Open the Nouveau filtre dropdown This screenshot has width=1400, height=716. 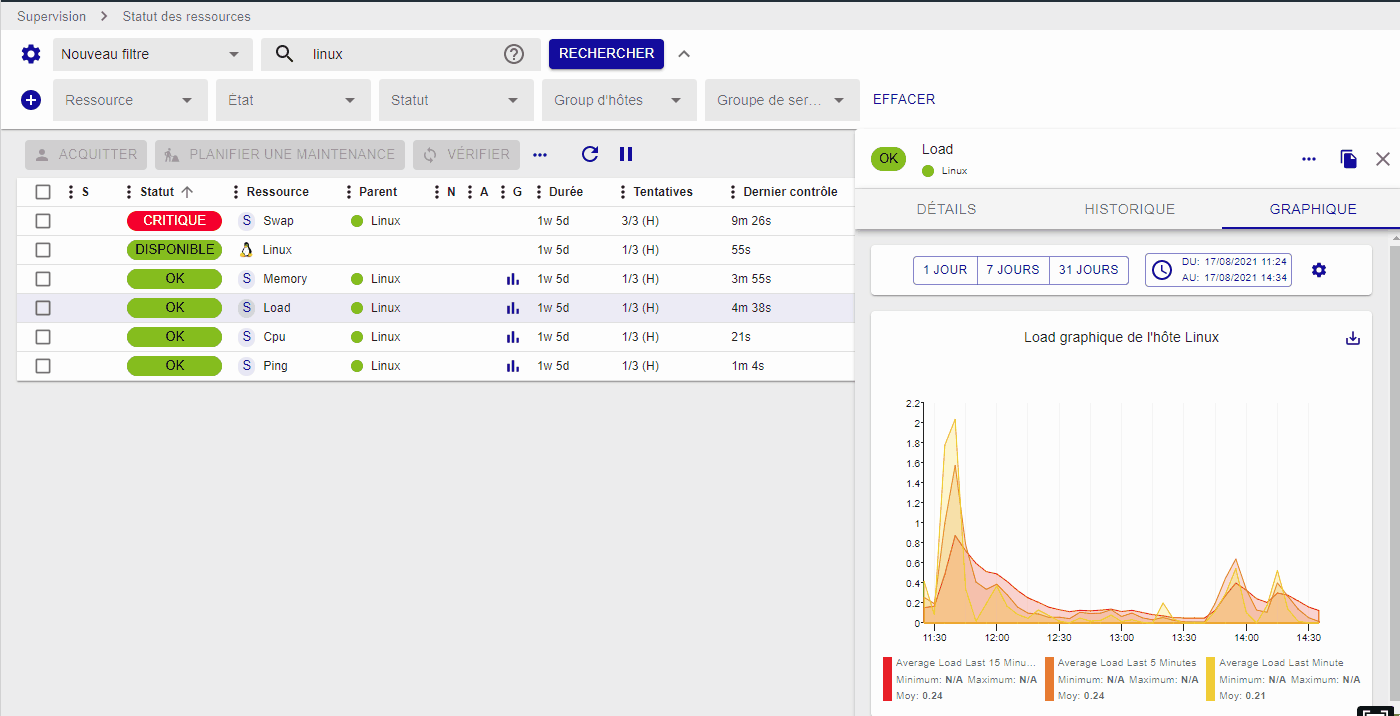(152, 54)
